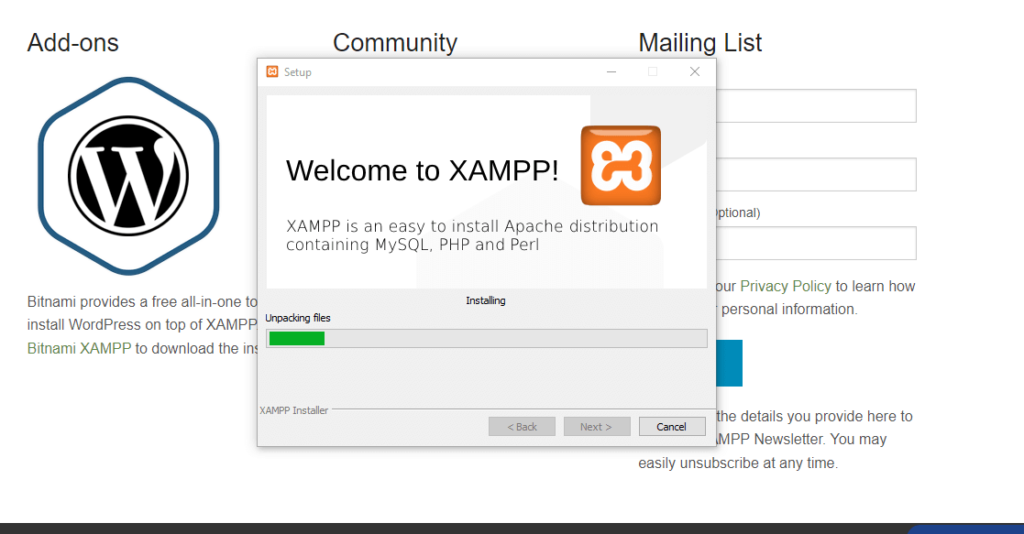Screen dimensions: 1024x534
Task: Click the installation progress bar
Action: tap(487, 338)
